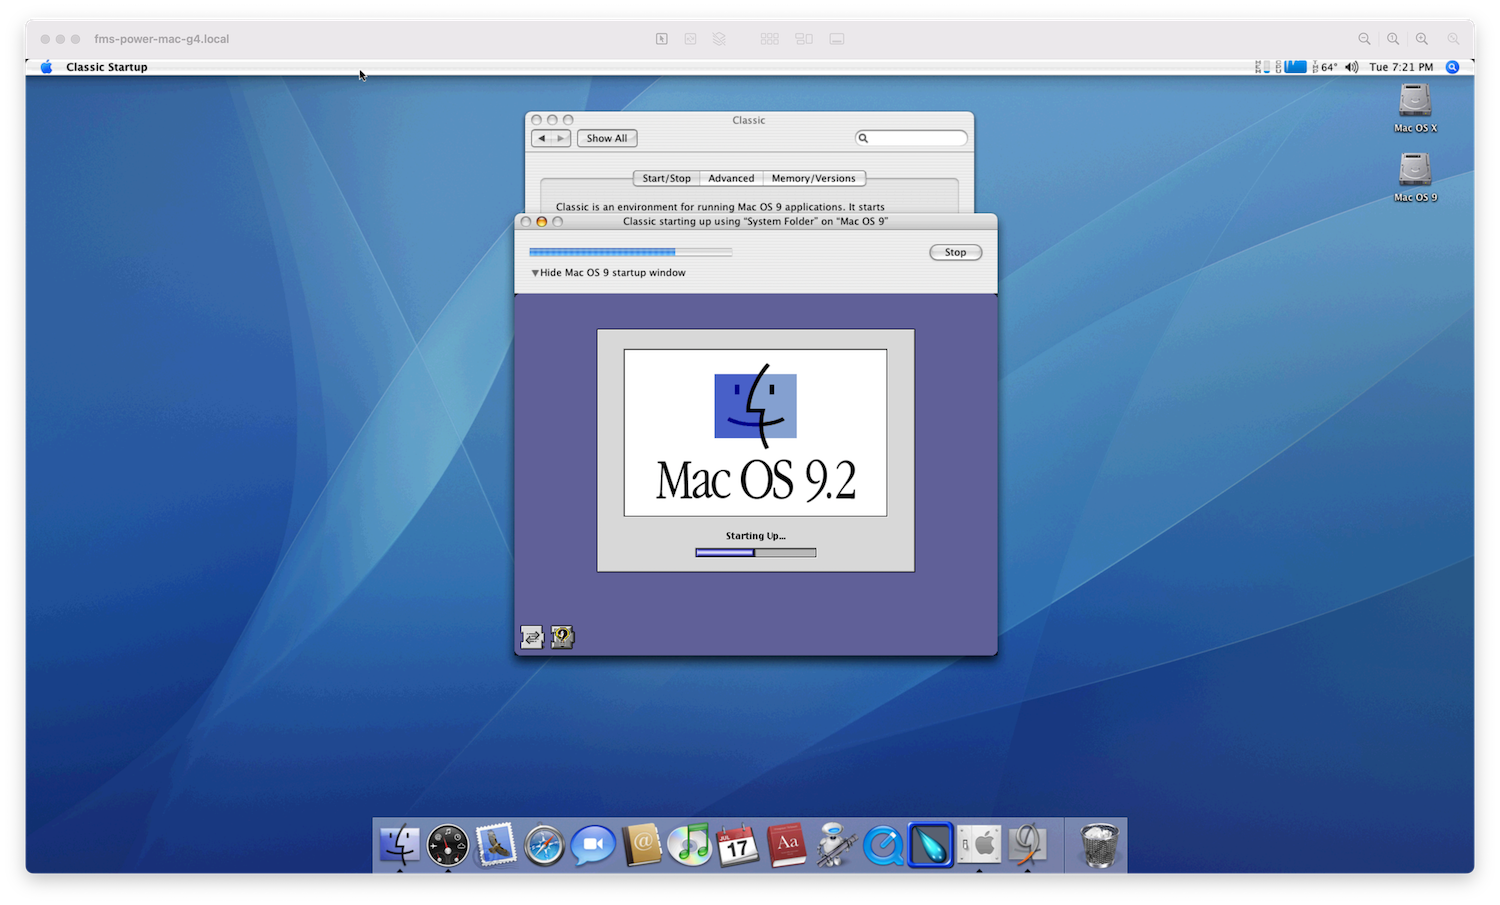Viewport: 1500px width, 905px height.
Task: Click the displays icon in viewer toolbar
Action: pos(804,39)
